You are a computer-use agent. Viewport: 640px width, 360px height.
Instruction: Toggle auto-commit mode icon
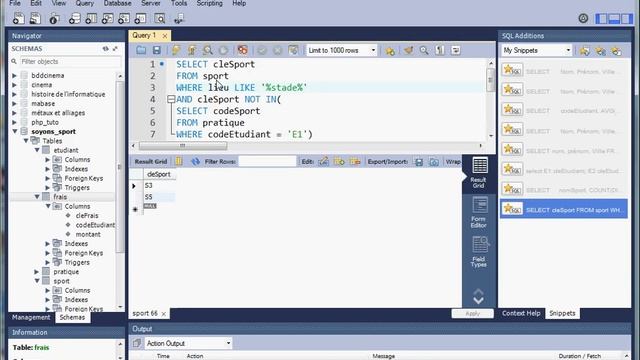coord(293,50)
